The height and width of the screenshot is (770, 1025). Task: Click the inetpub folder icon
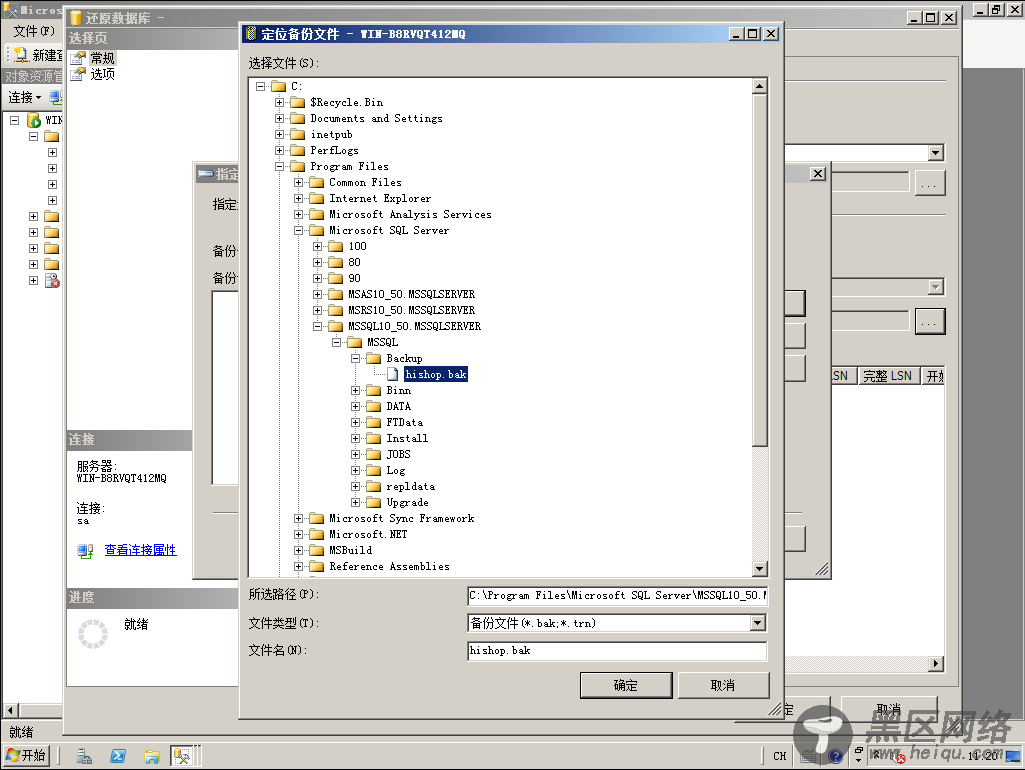coord(297,134)
